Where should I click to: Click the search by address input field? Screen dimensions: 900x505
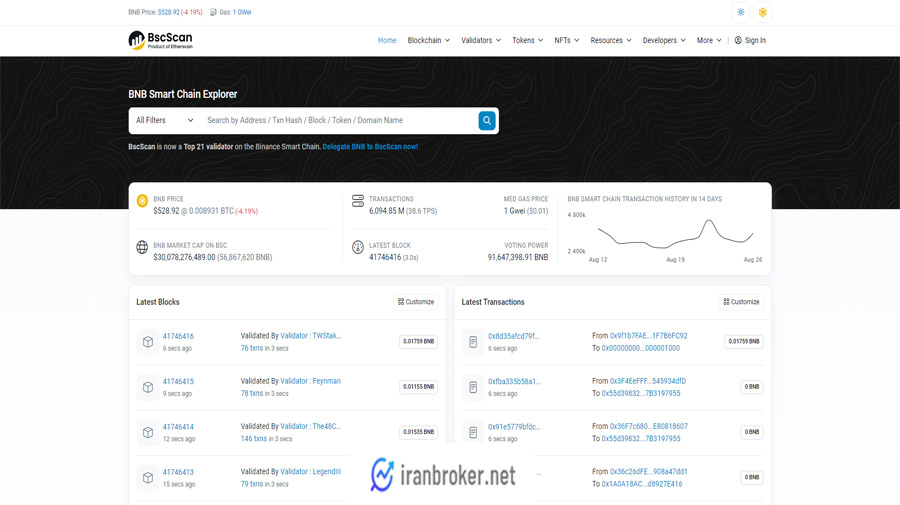click(x=339, y=121)
